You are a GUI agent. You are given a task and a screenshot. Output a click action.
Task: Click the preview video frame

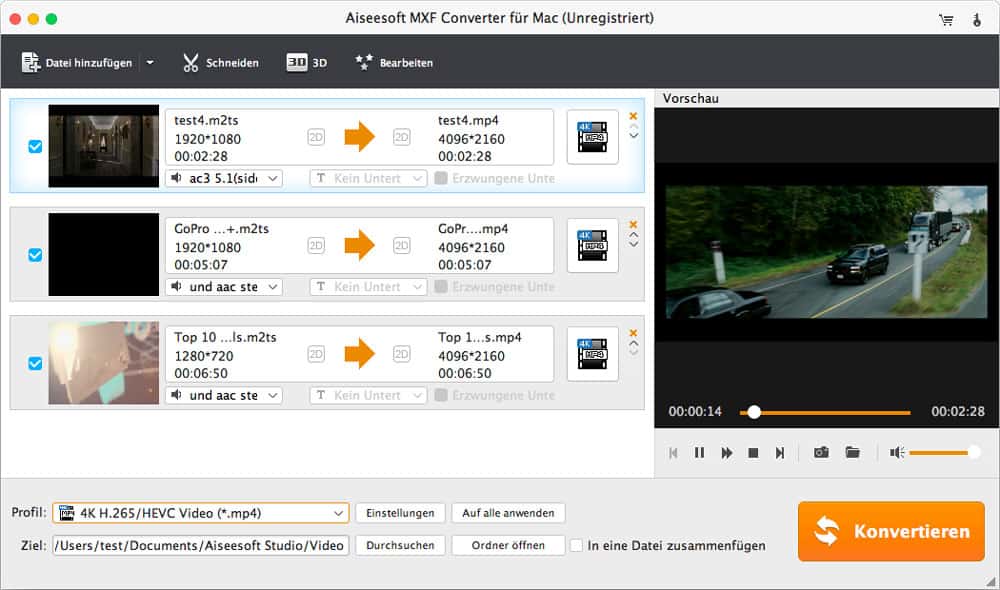click(827, 252)
